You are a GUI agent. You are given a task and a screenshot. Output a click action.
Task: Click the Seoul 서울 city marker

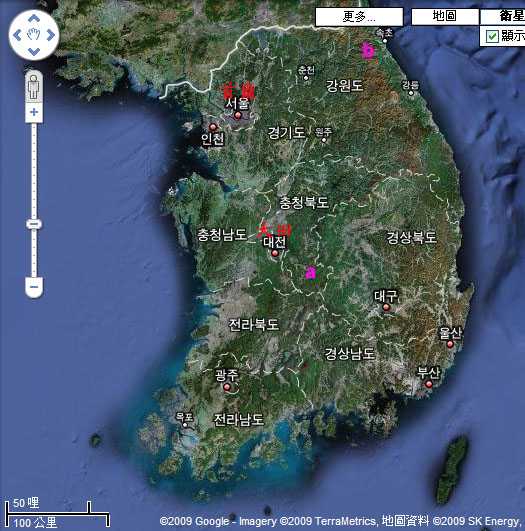pos(238,115)
